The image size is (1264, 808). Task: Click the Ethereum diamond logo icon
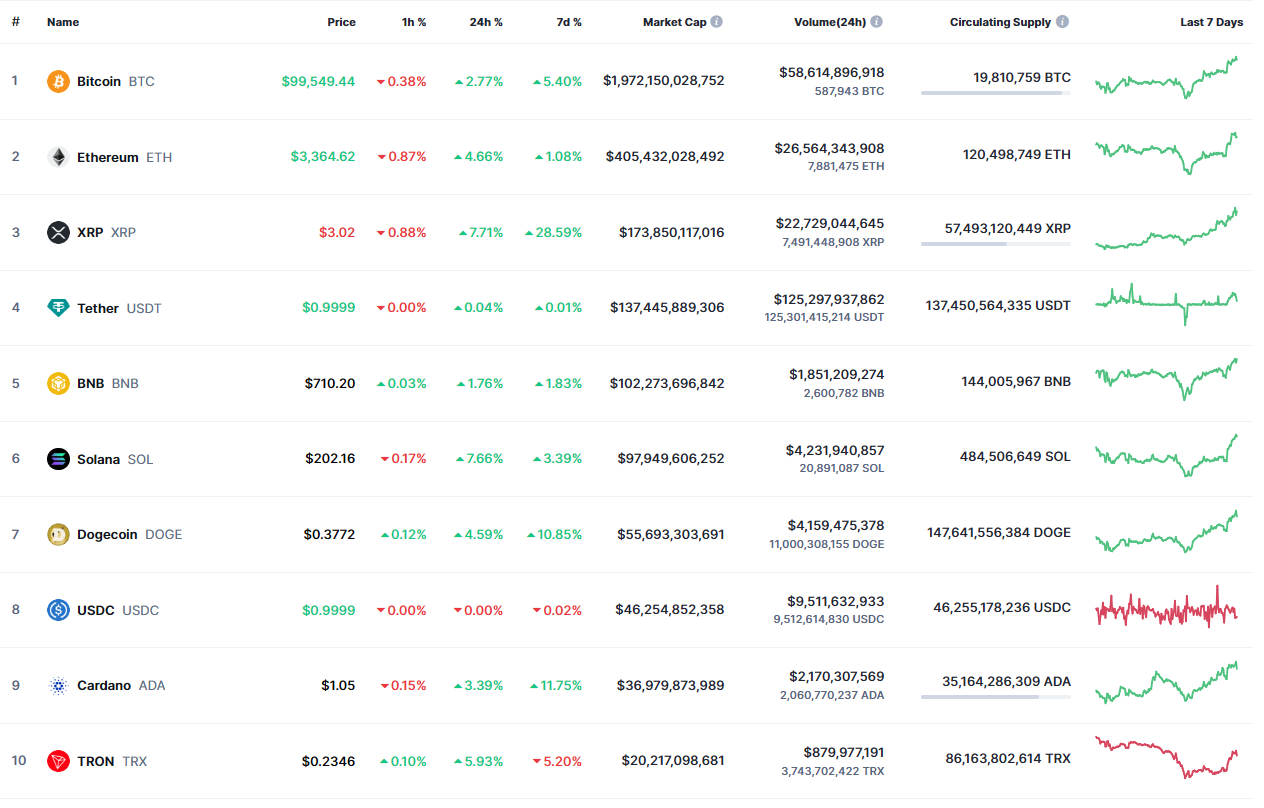[59, 157]
